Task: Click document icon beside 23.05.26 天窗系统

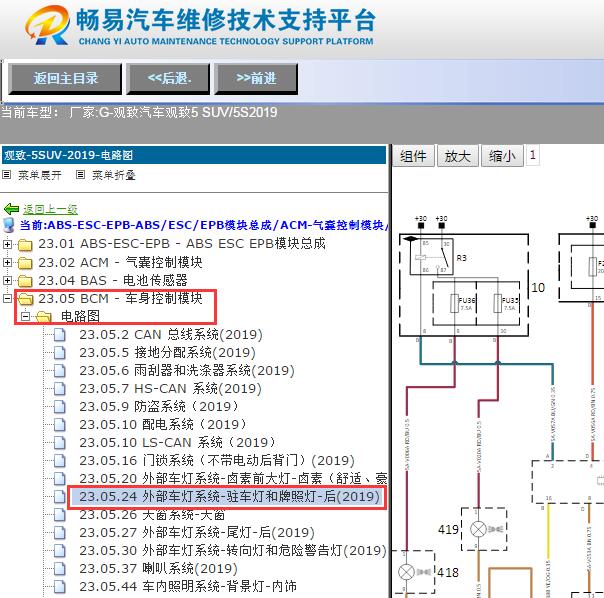Action: point(60,515)
